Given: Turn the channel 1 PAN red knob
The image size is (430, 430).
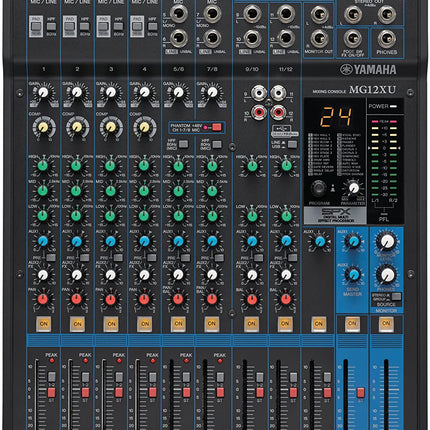Looking at the screenshot, I should [x=43, y=299].
